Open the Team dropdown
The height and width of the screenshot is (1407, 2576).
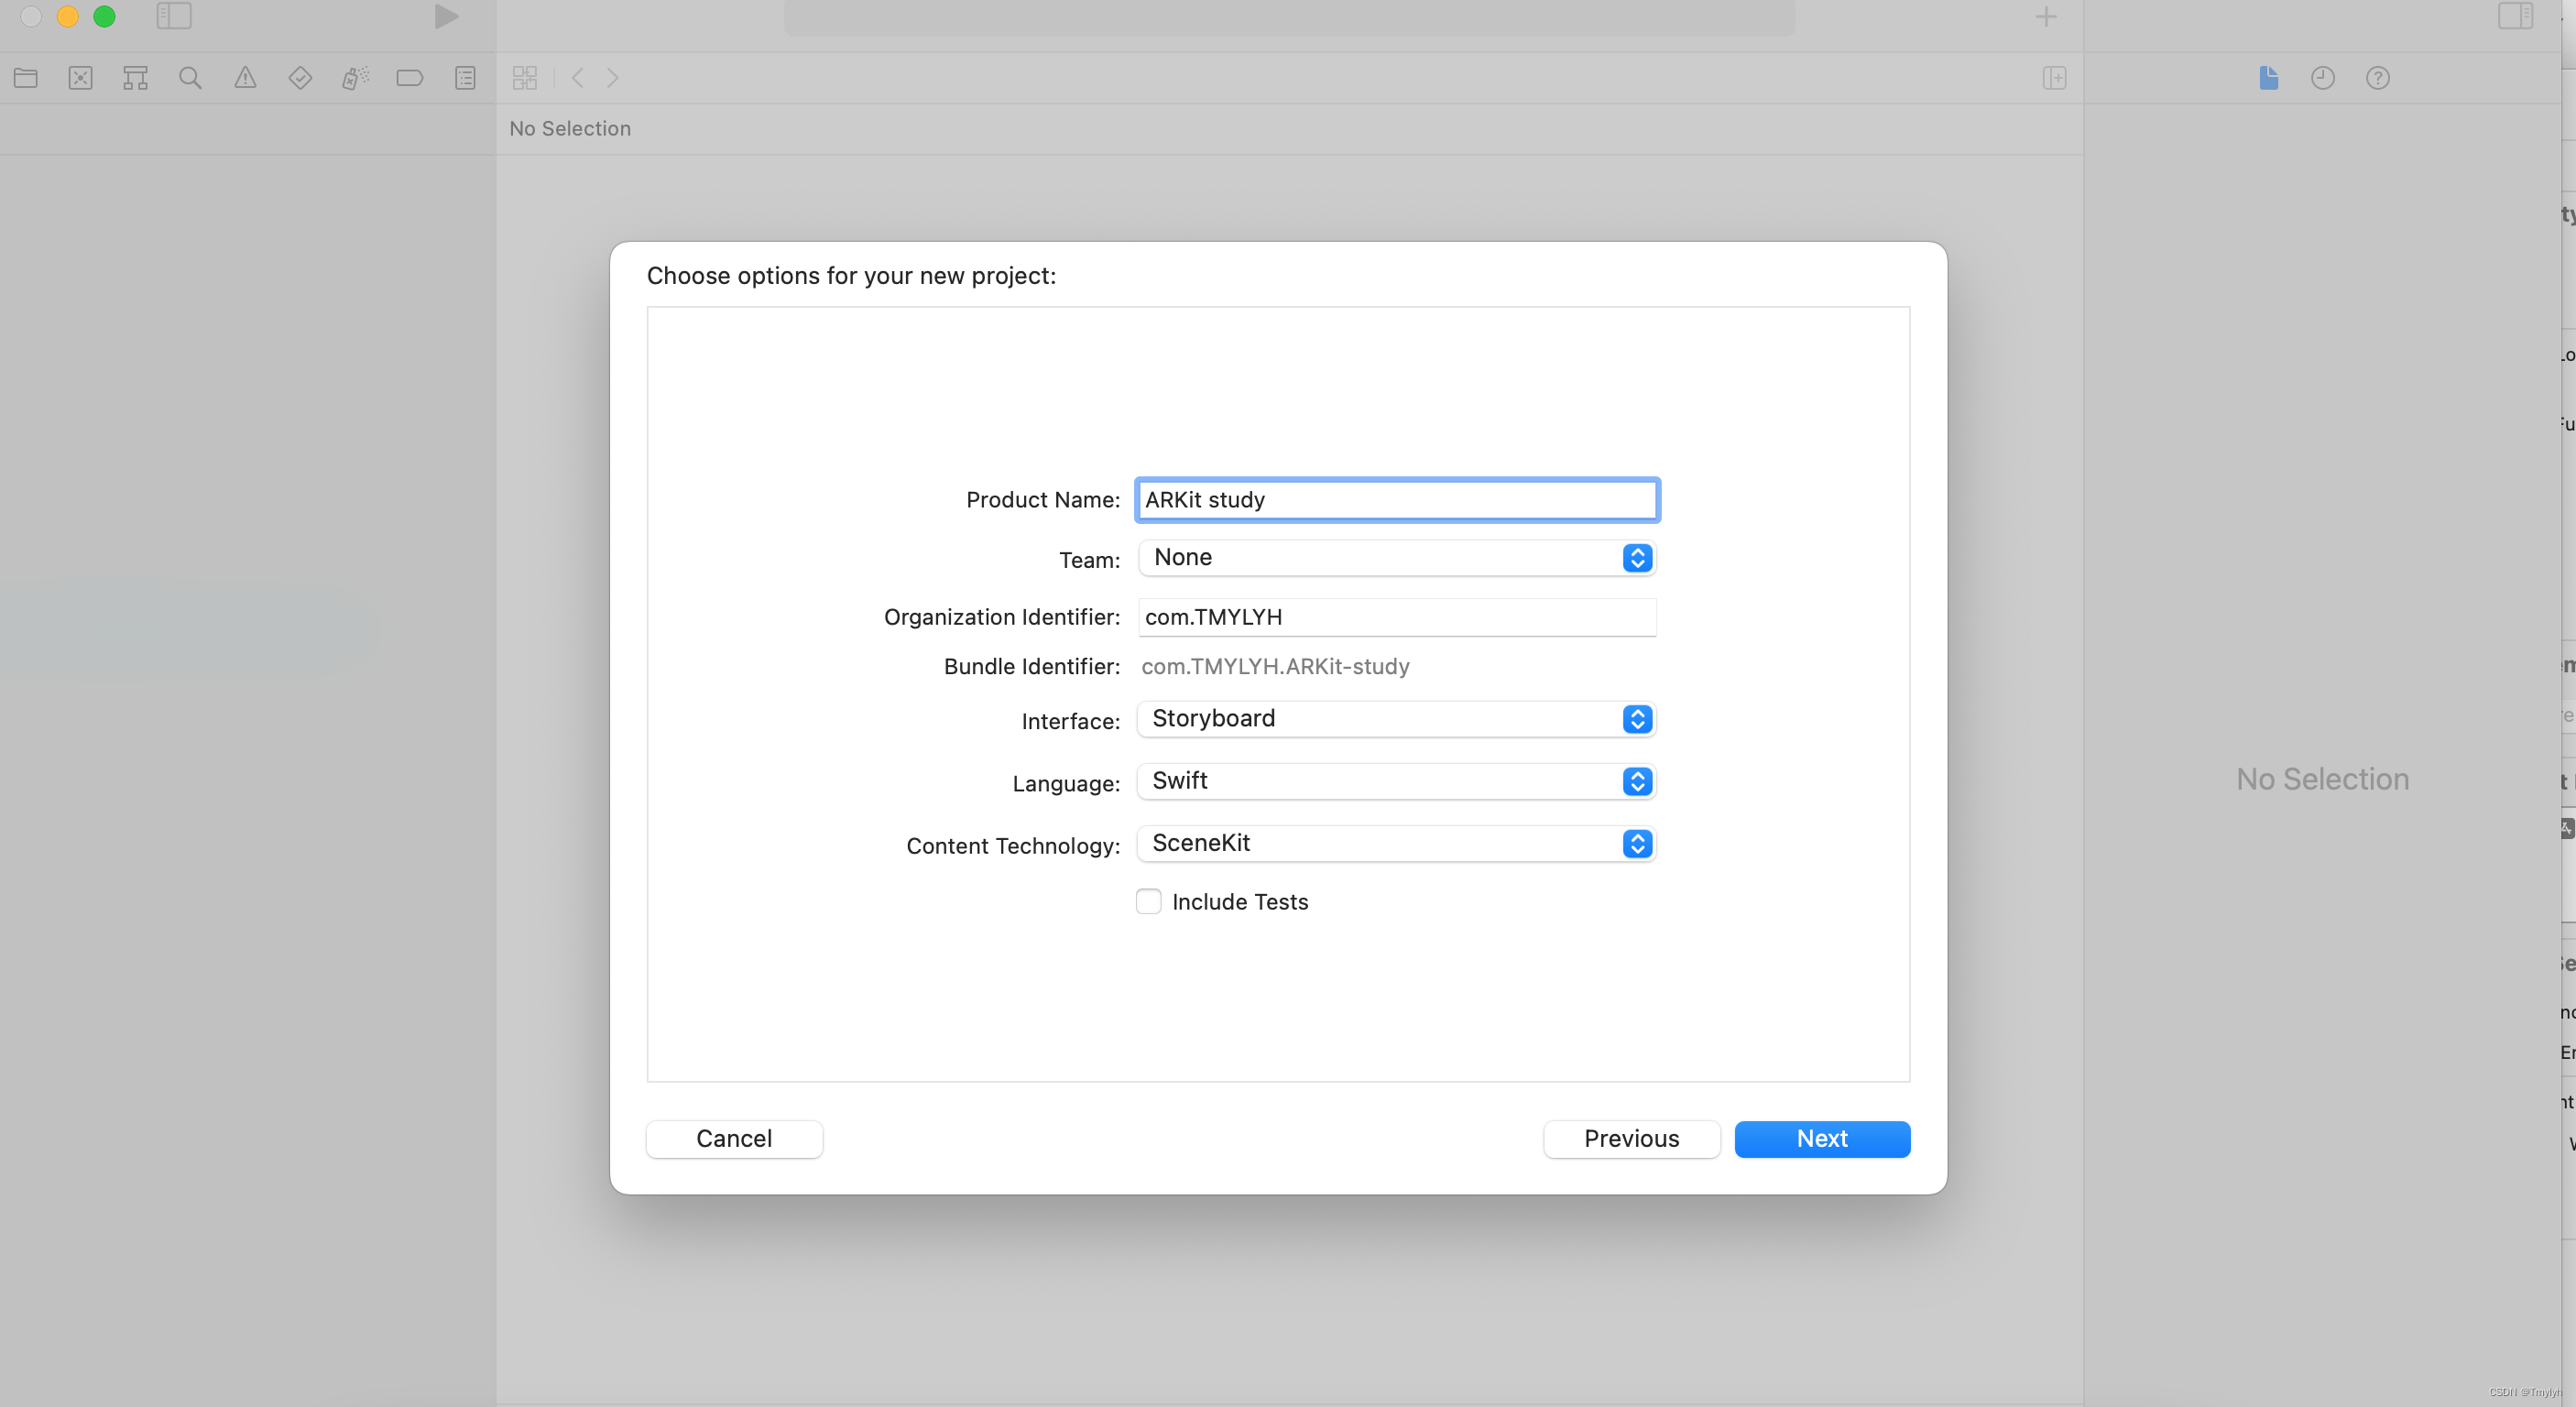click(x=1396, y=558)
